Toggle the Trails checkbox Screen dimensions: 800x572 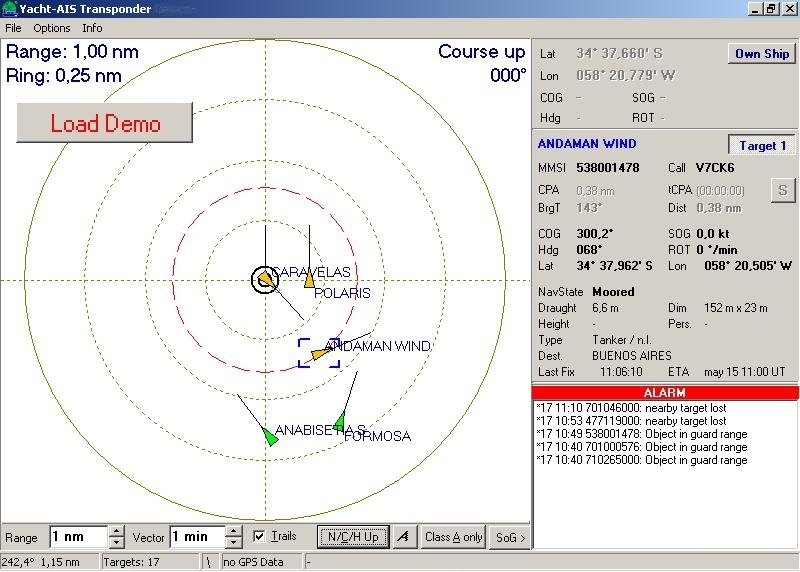click(259, 536)
